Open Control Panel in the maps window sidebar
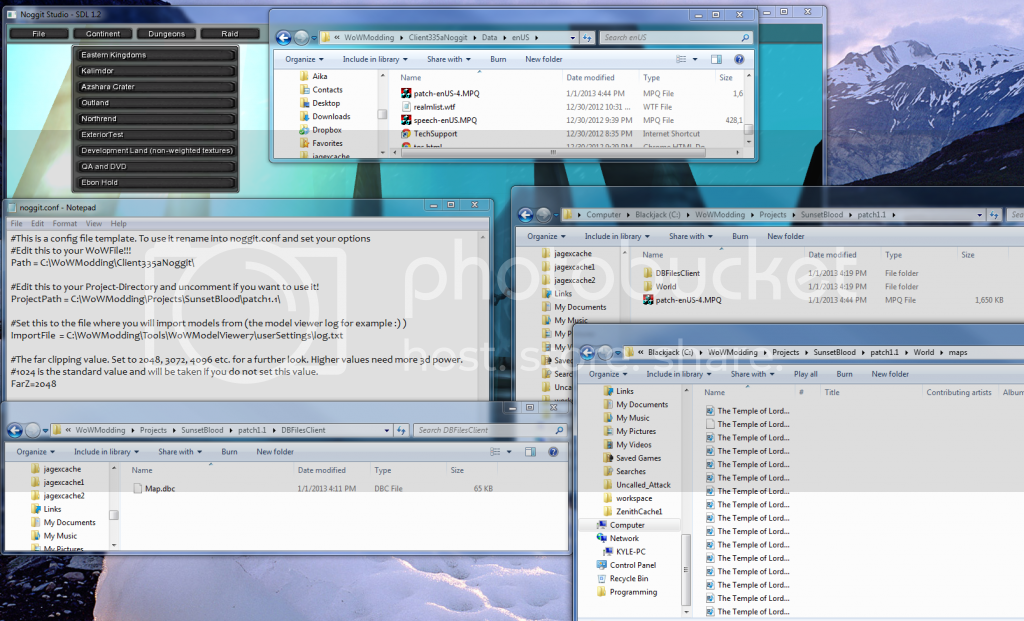The width and height of the screenshot is (1024, 621). click(632, 565)
